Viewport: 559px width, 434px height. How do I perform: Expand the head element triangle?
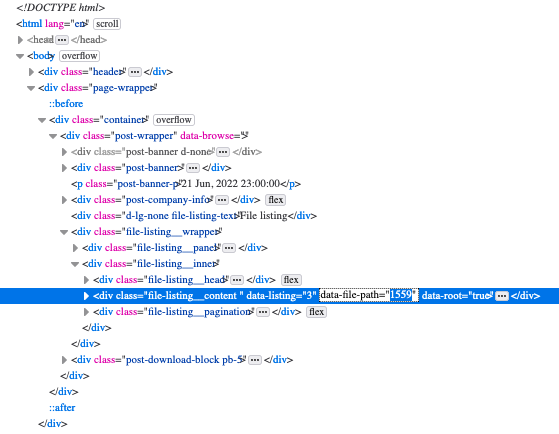20,40
